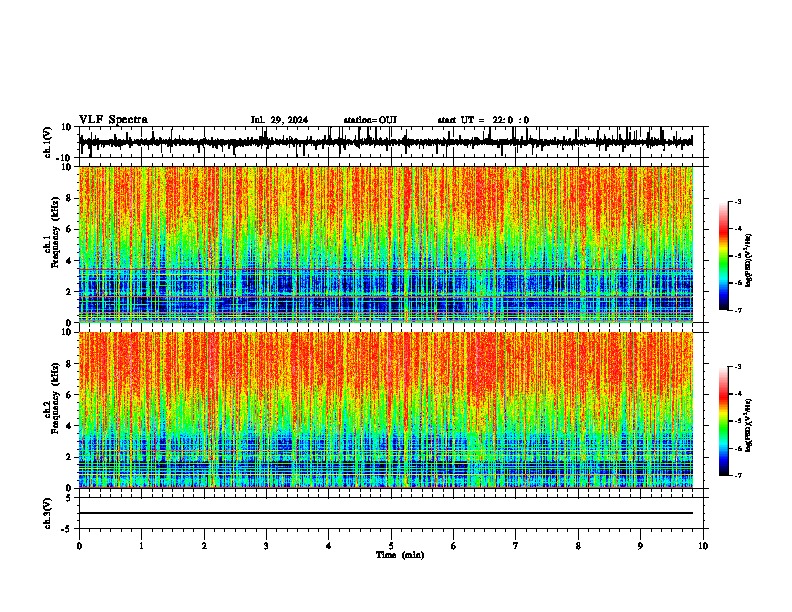Click the flat ch.3 voltage line
The width and height of the screenshot is (792, 612).
click(x=386, y=513)
